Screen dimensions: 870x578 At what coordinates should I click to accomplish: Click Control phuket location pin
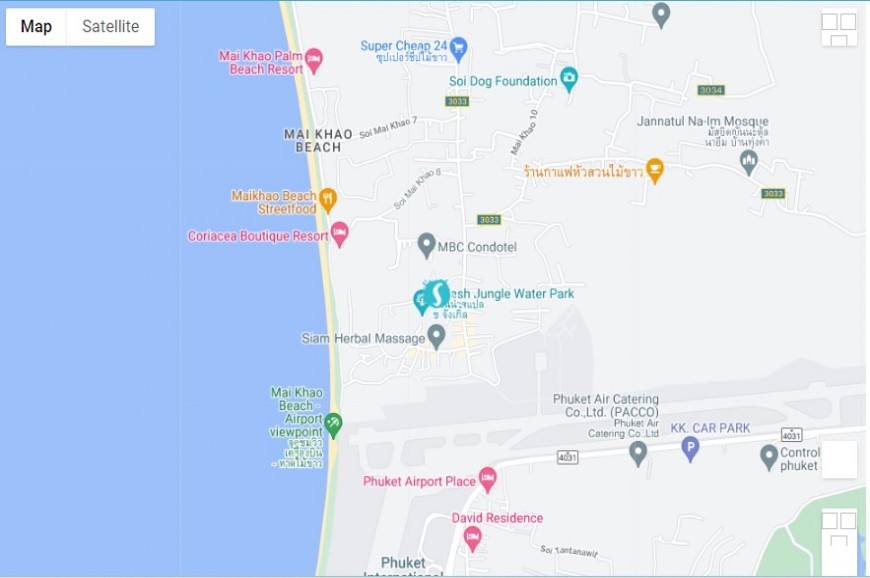[768, 458]
